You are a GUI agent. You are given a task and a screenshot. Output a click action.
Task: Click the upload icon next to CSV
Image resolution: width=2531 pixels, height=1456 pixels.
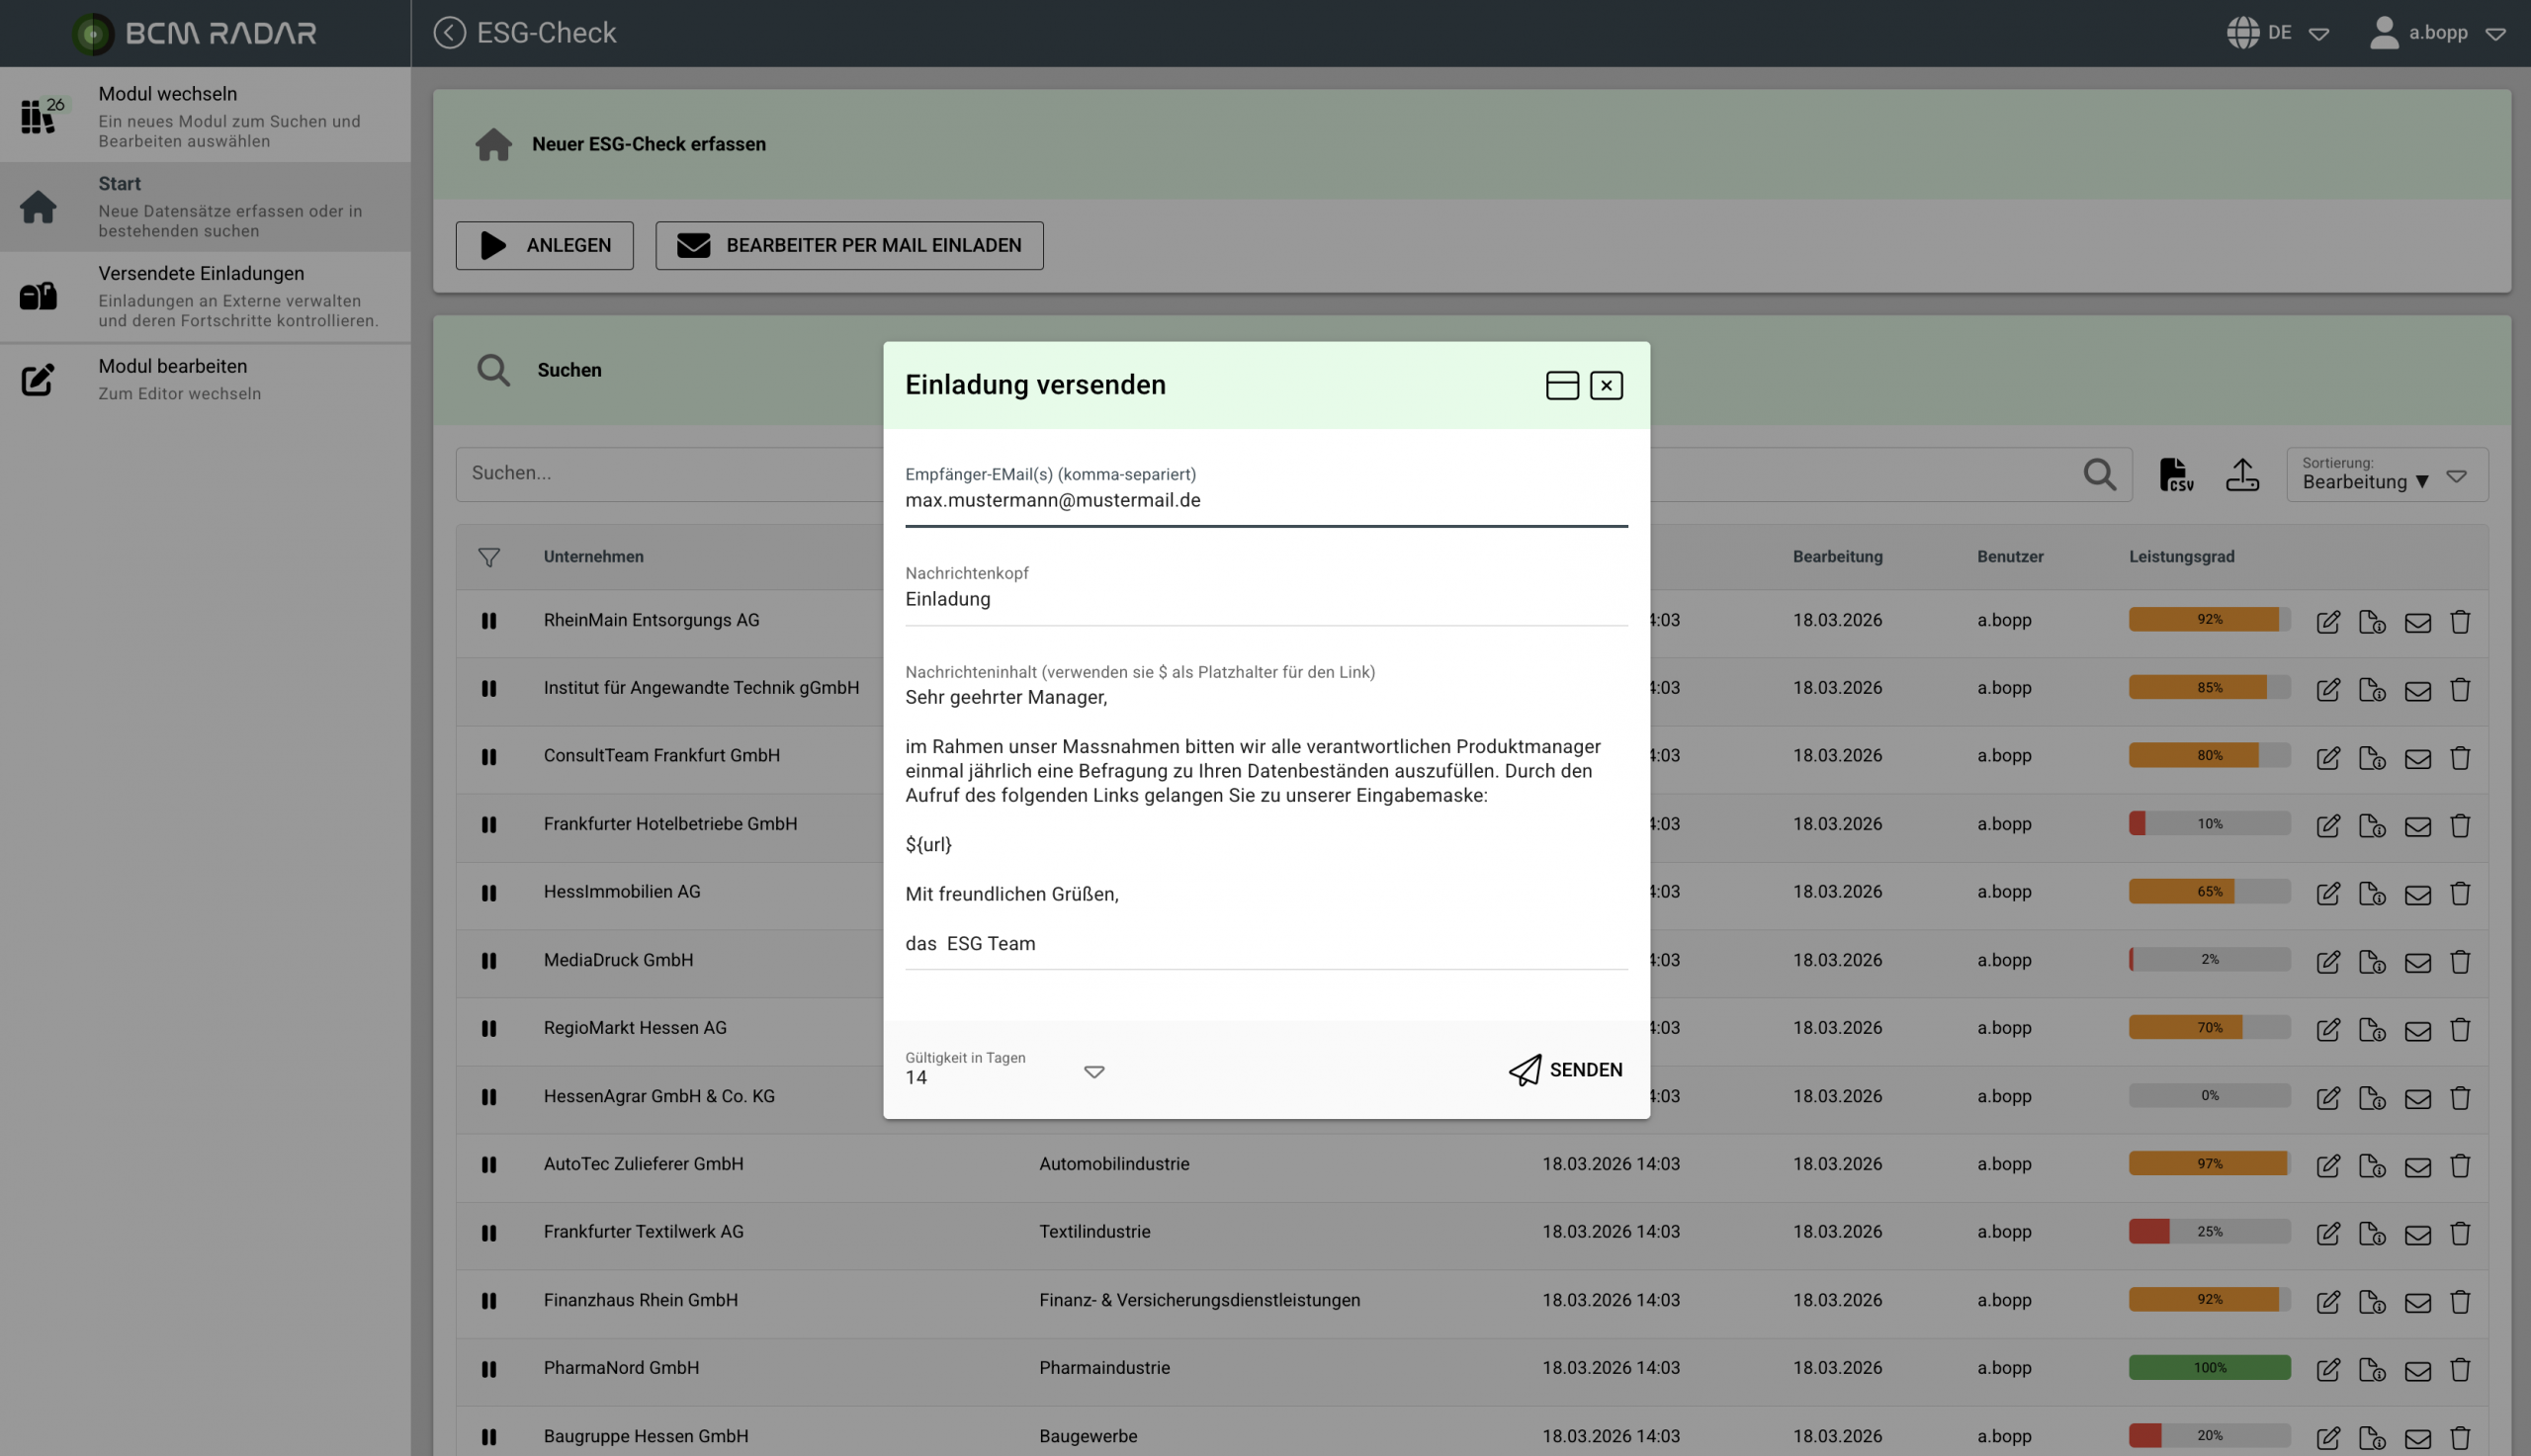[x=2242, y=474]
